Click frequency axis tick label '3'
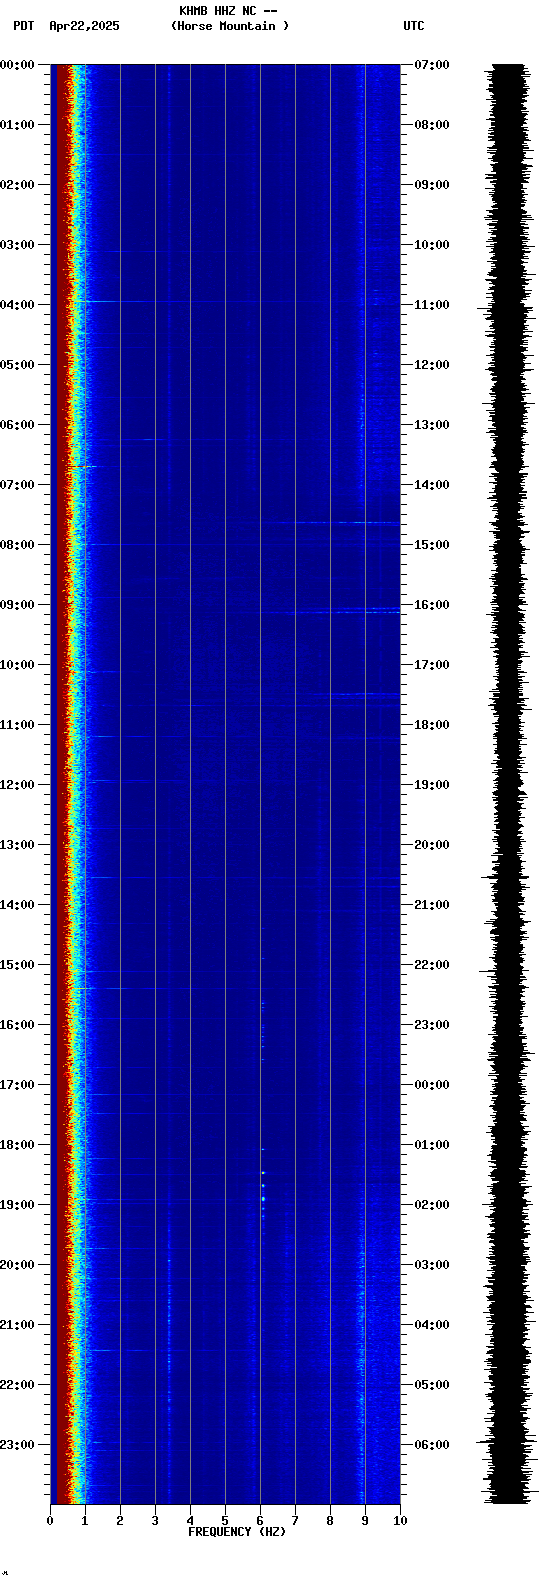This screenshot has height=1584, width=552. (x=155, y=1521)
